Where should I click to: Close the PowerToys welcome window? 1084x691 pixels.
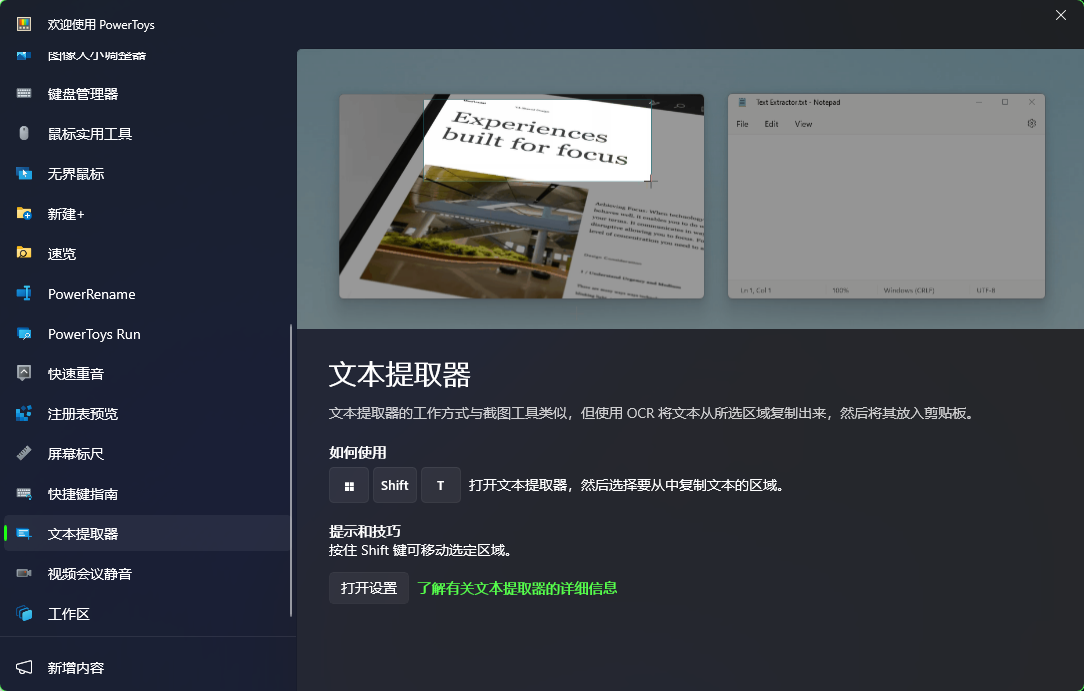(x=1060, y=15)
